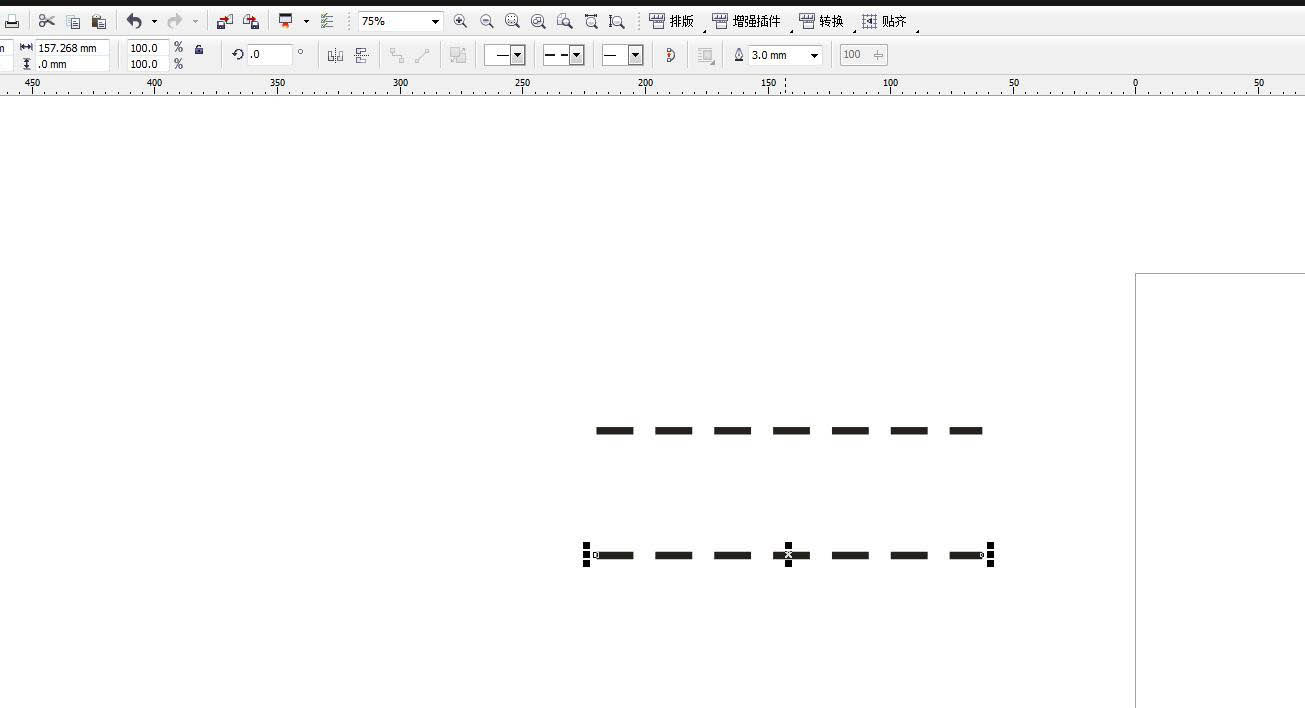Toggle the lock ratio padlock
This screenshot has width=1305, height=708.
click(x=199, y=49)
